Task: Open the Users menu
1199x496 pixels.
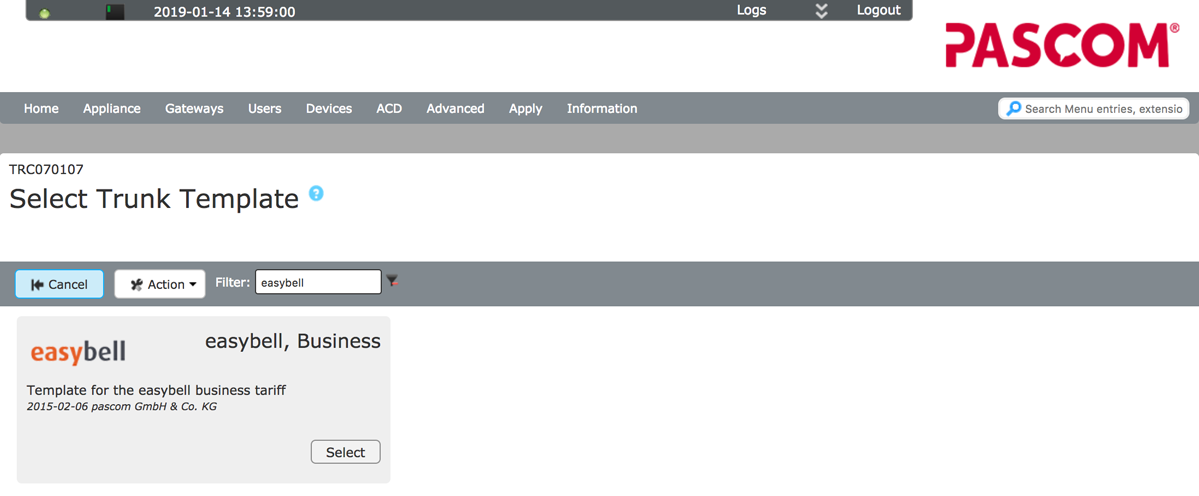Action: point(264,108)
